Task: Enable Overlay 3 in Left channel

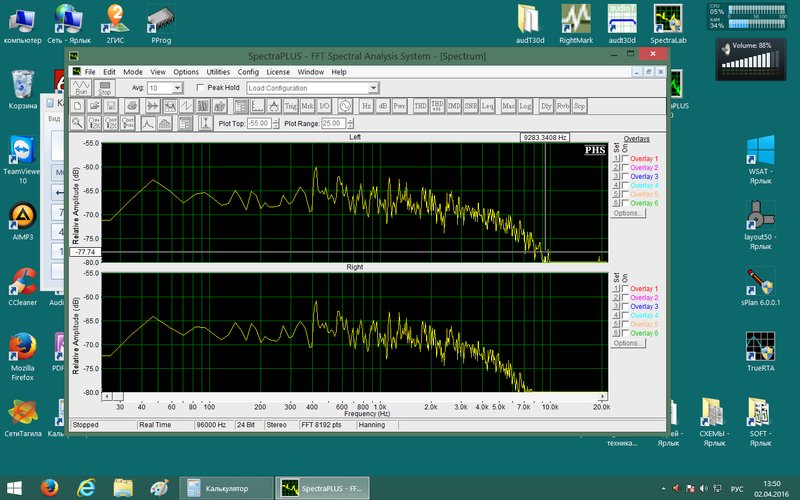Action: click(x=625, y=177)
